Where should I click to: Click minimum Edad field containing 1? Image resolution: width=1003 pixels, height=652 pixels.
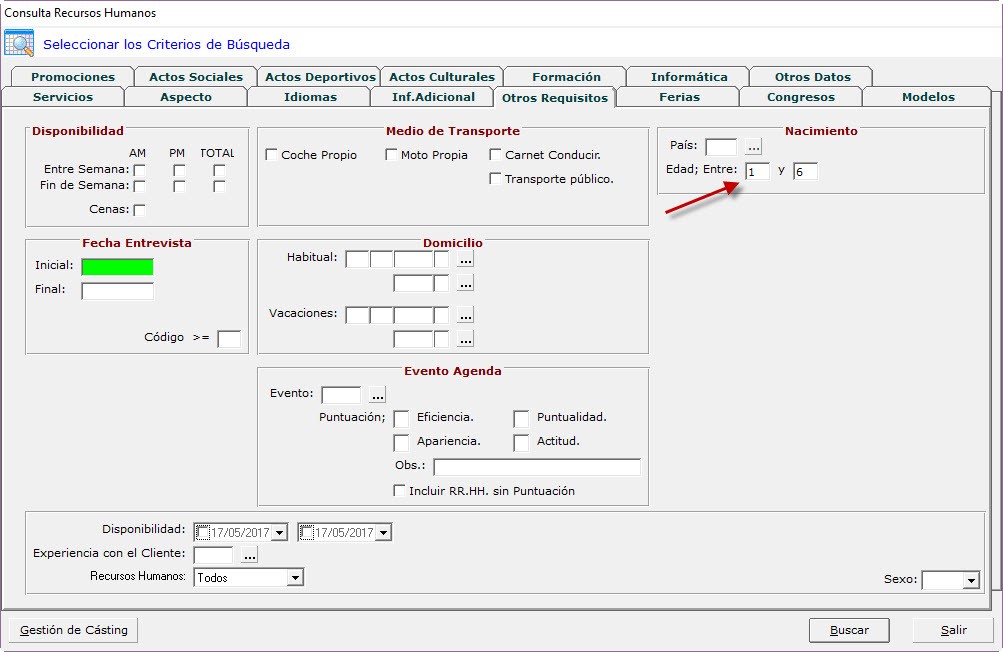click(757, 171)
